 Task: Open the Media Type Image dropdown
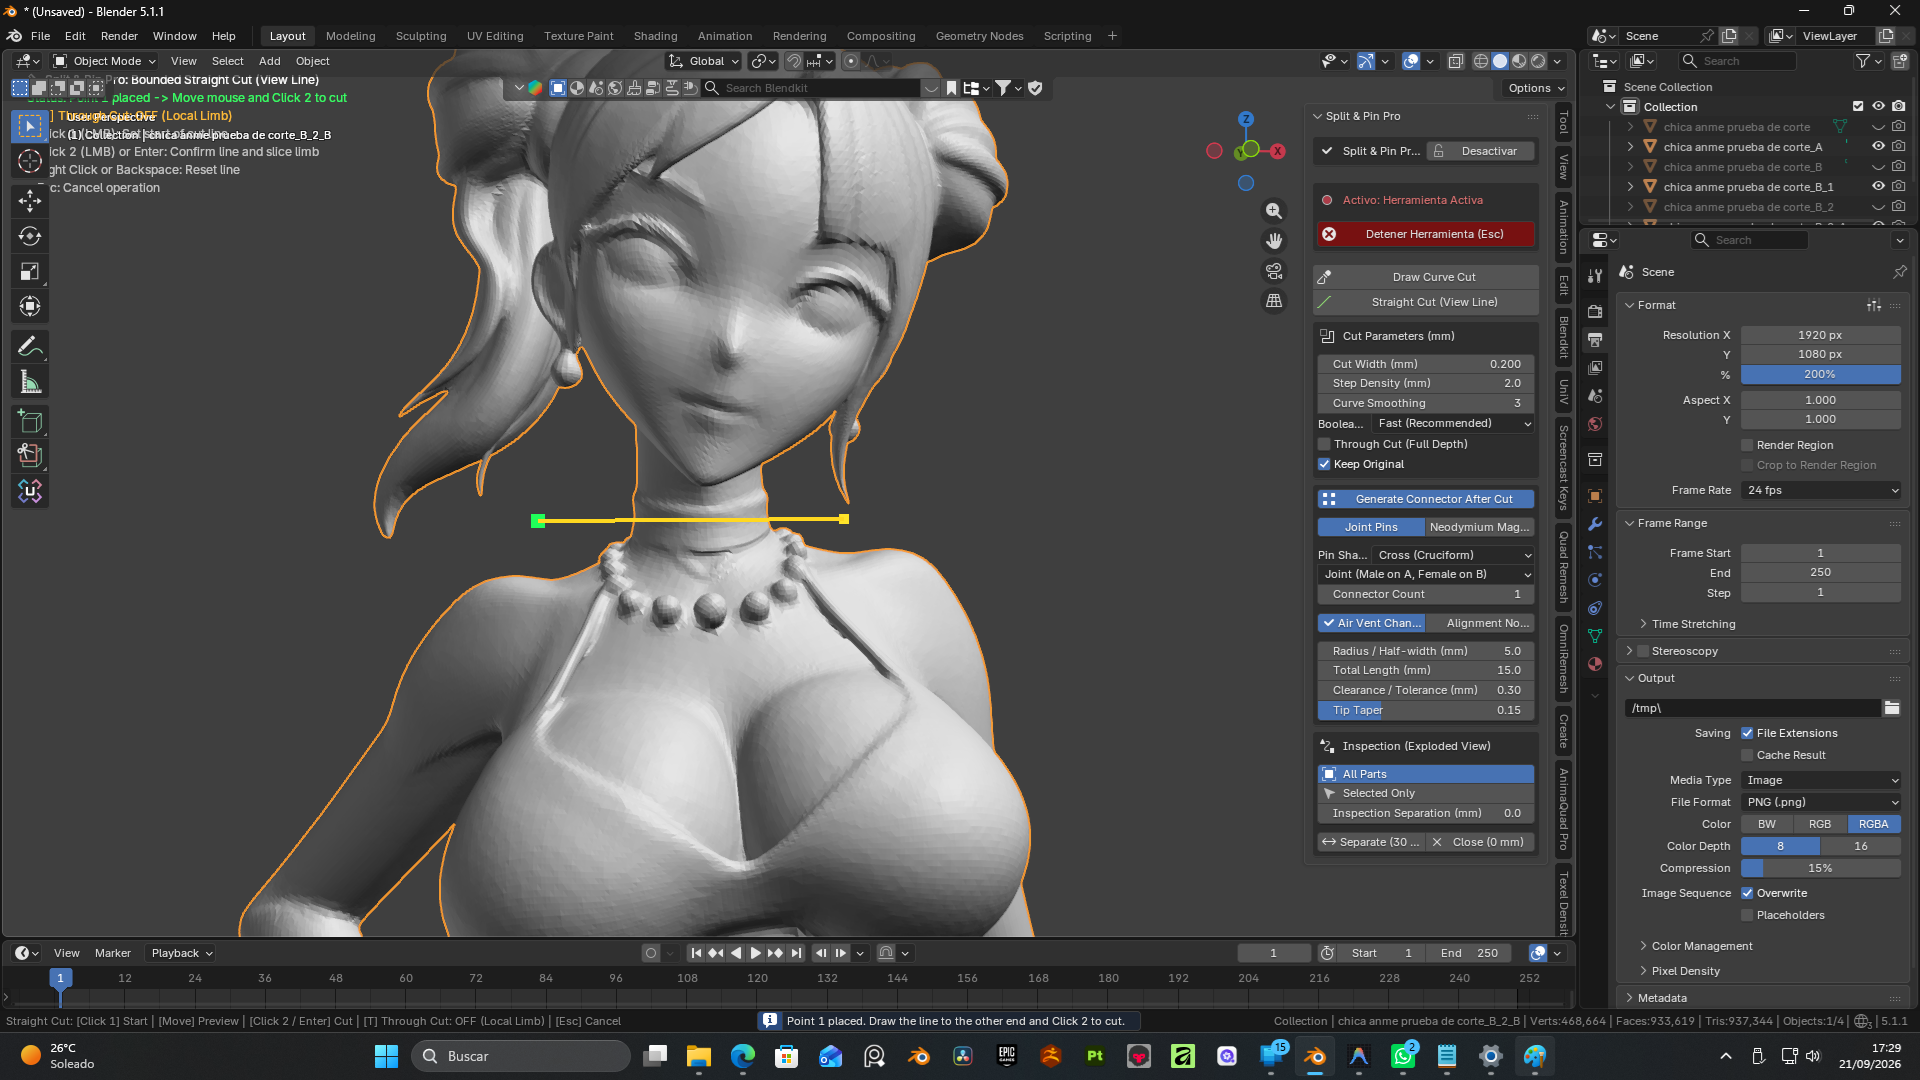coord(1821,780)
